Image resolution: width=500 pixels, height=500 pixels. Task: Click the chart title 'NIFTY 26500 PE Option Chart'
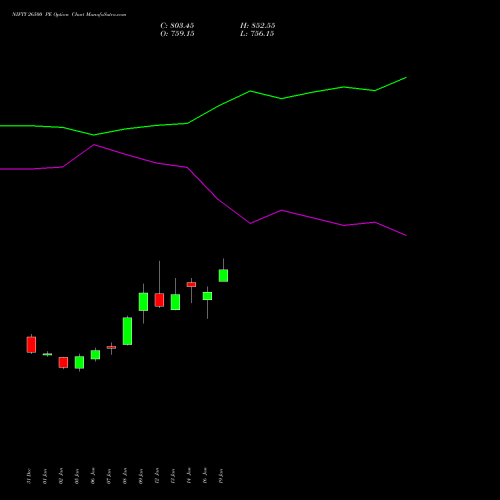tap(48, 15)
